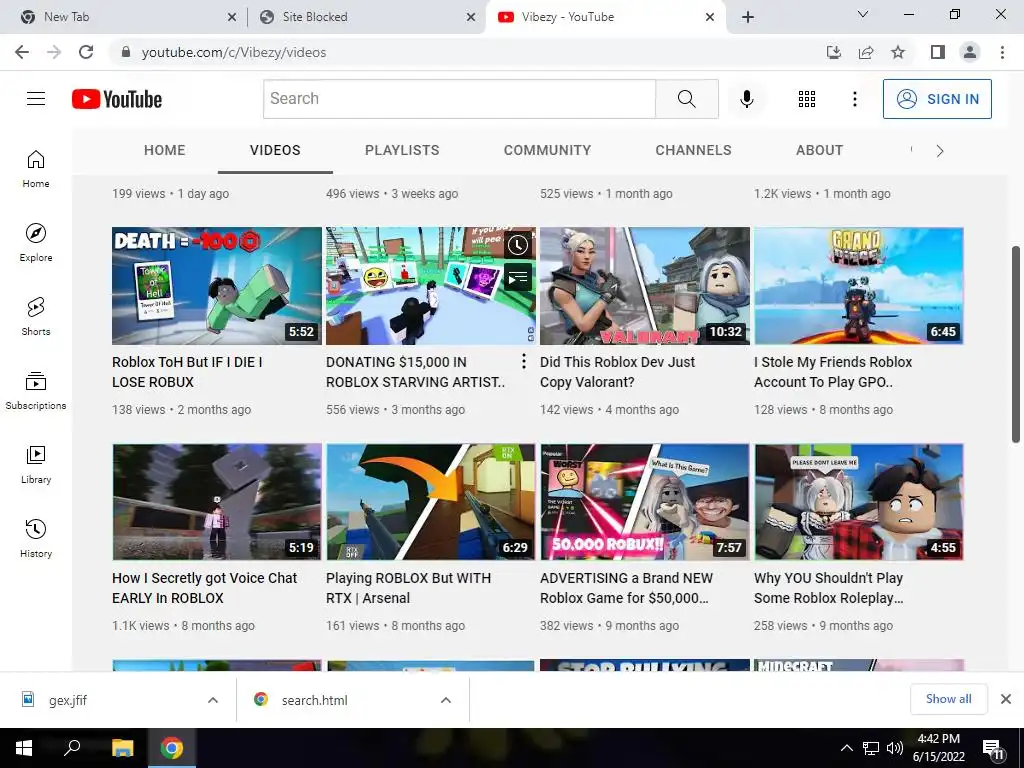Open the 50,000 ROBUX thumbnail
This screenshot has height=768, width=1024.
[x=645, y=502]
